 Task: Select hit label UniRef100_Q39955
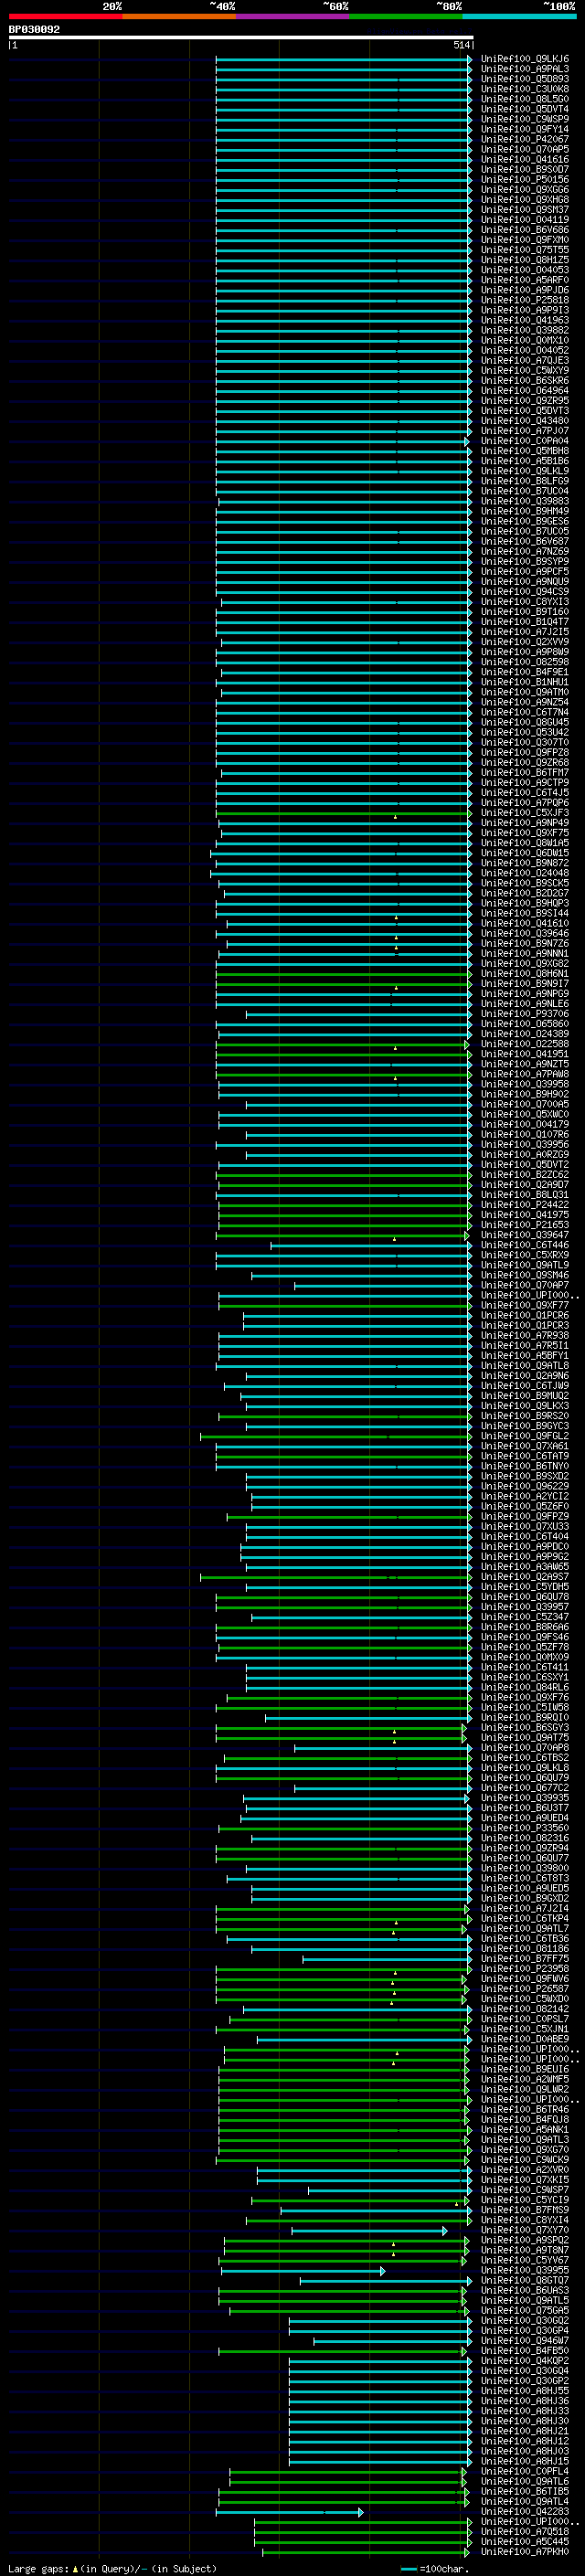(525, 2270)
